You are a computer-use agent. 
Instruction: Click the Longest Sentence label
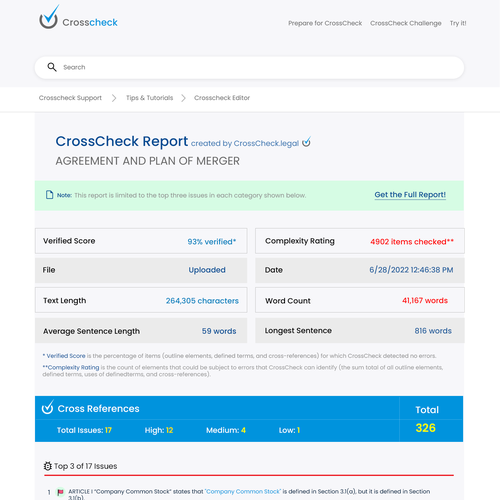pos(298,331)
